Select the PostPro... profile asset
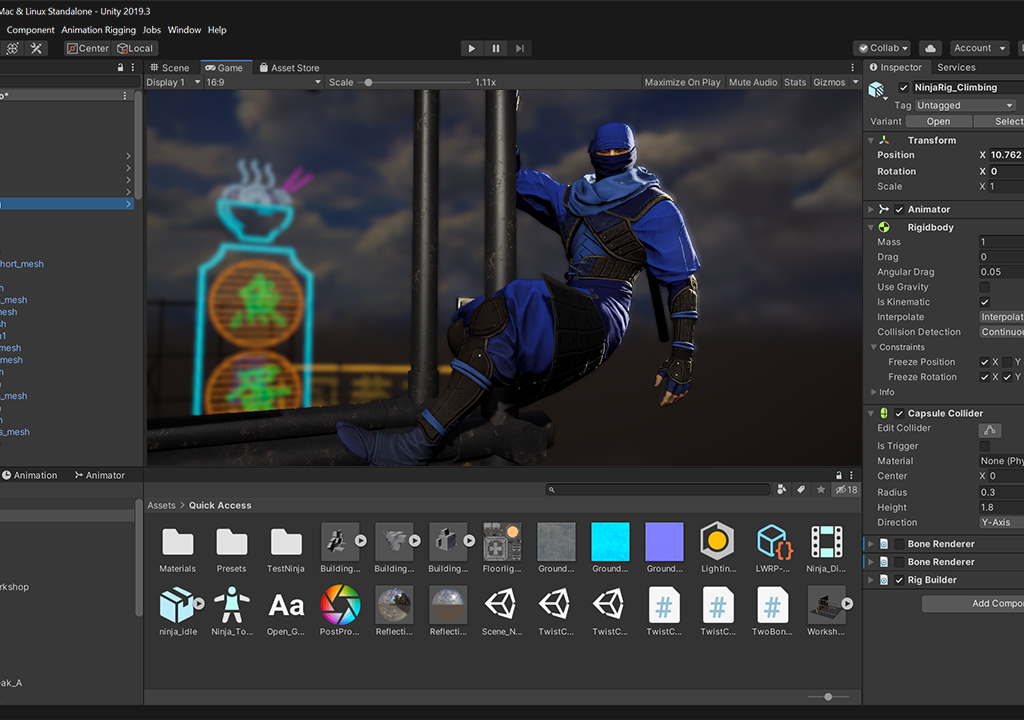This screenshot has height=720, width=1024. coord(340,612)
